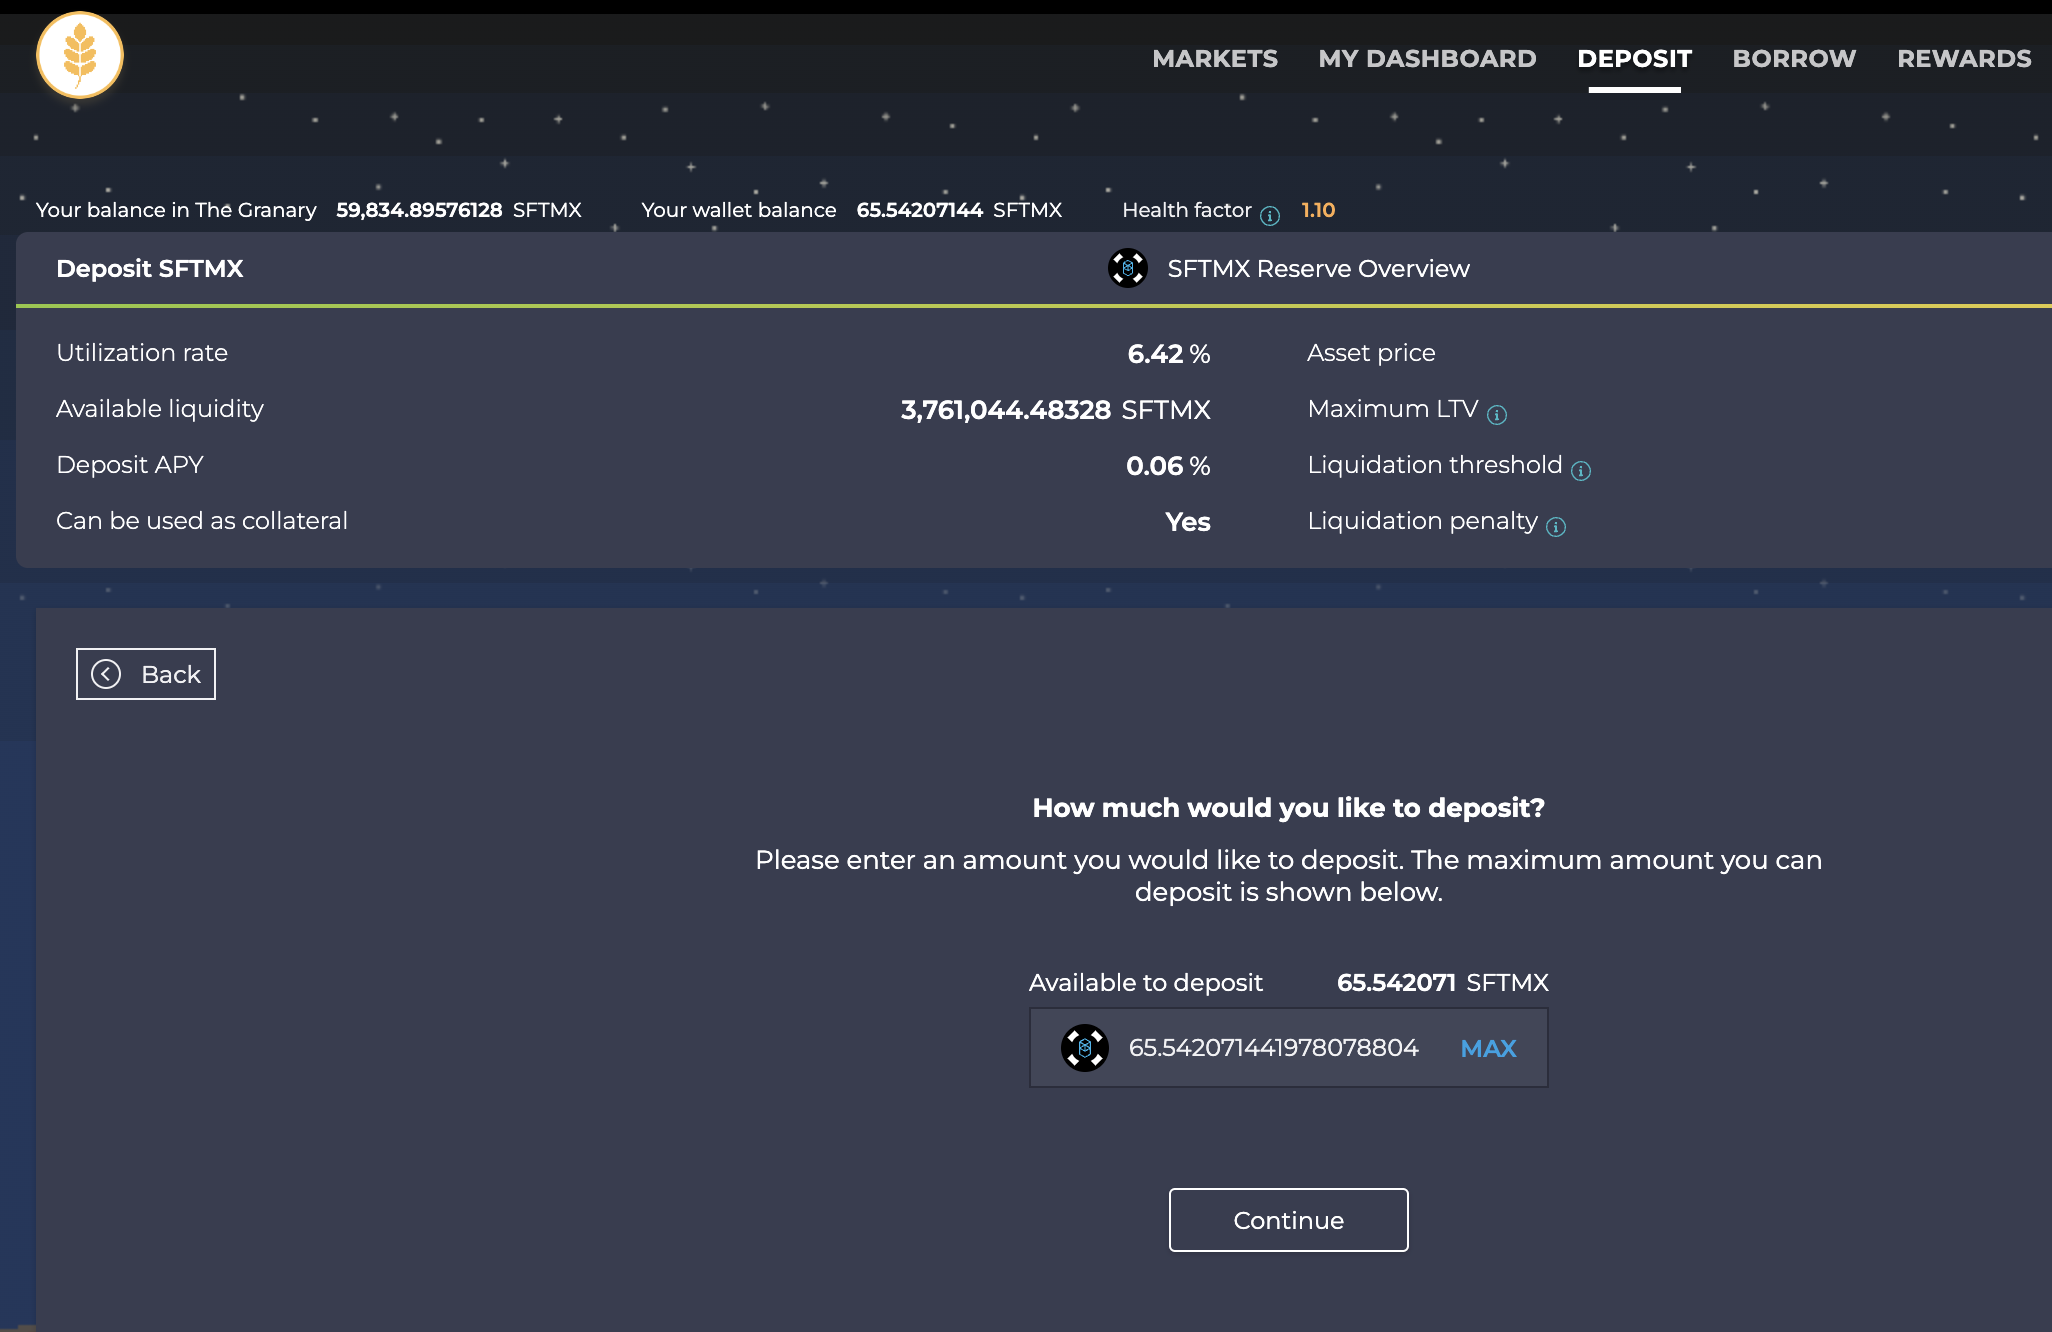Screen dimensions: 2052x1332
Task: Click the Deposit SFTMX panel heading
Action: (x=150, y=268)
